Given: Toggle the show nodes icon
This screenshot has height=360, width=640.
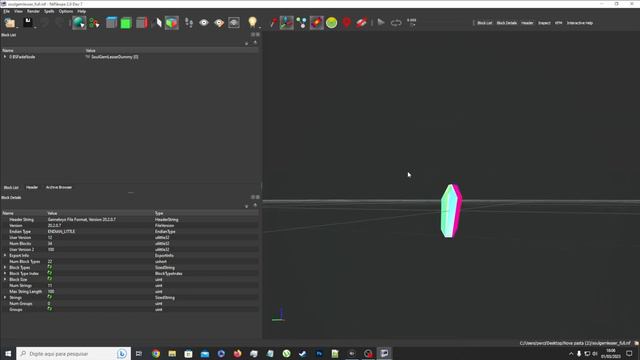Looking at the screenshot, I should [x=301, y=23].
